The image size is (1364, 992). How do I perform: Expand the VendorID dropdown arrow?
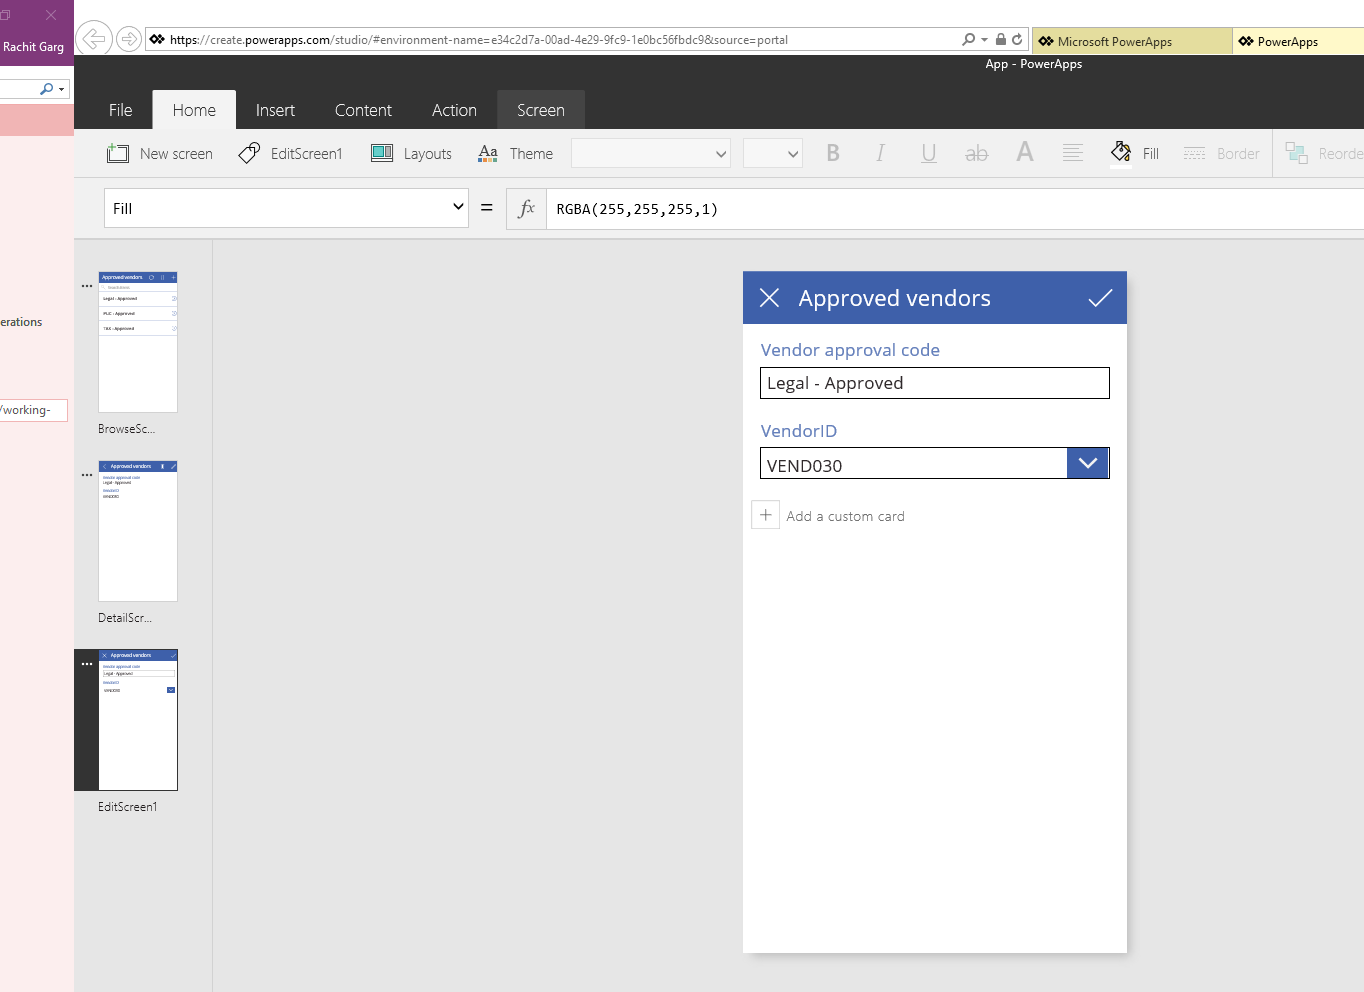1088,463
